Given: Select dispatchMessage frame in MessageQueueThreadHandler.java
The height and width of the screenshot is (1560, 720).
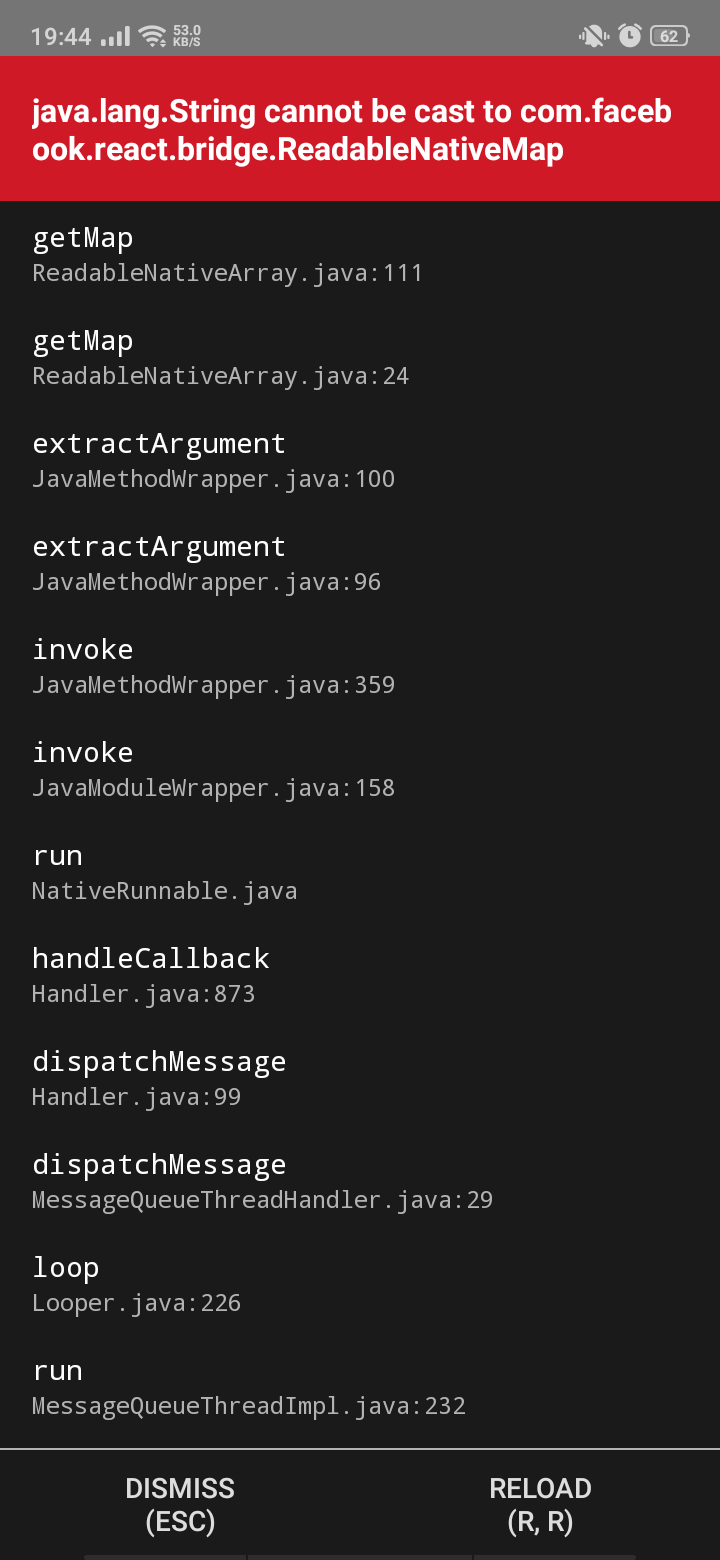Looking at the screenshot, I should coord(263,1180).
